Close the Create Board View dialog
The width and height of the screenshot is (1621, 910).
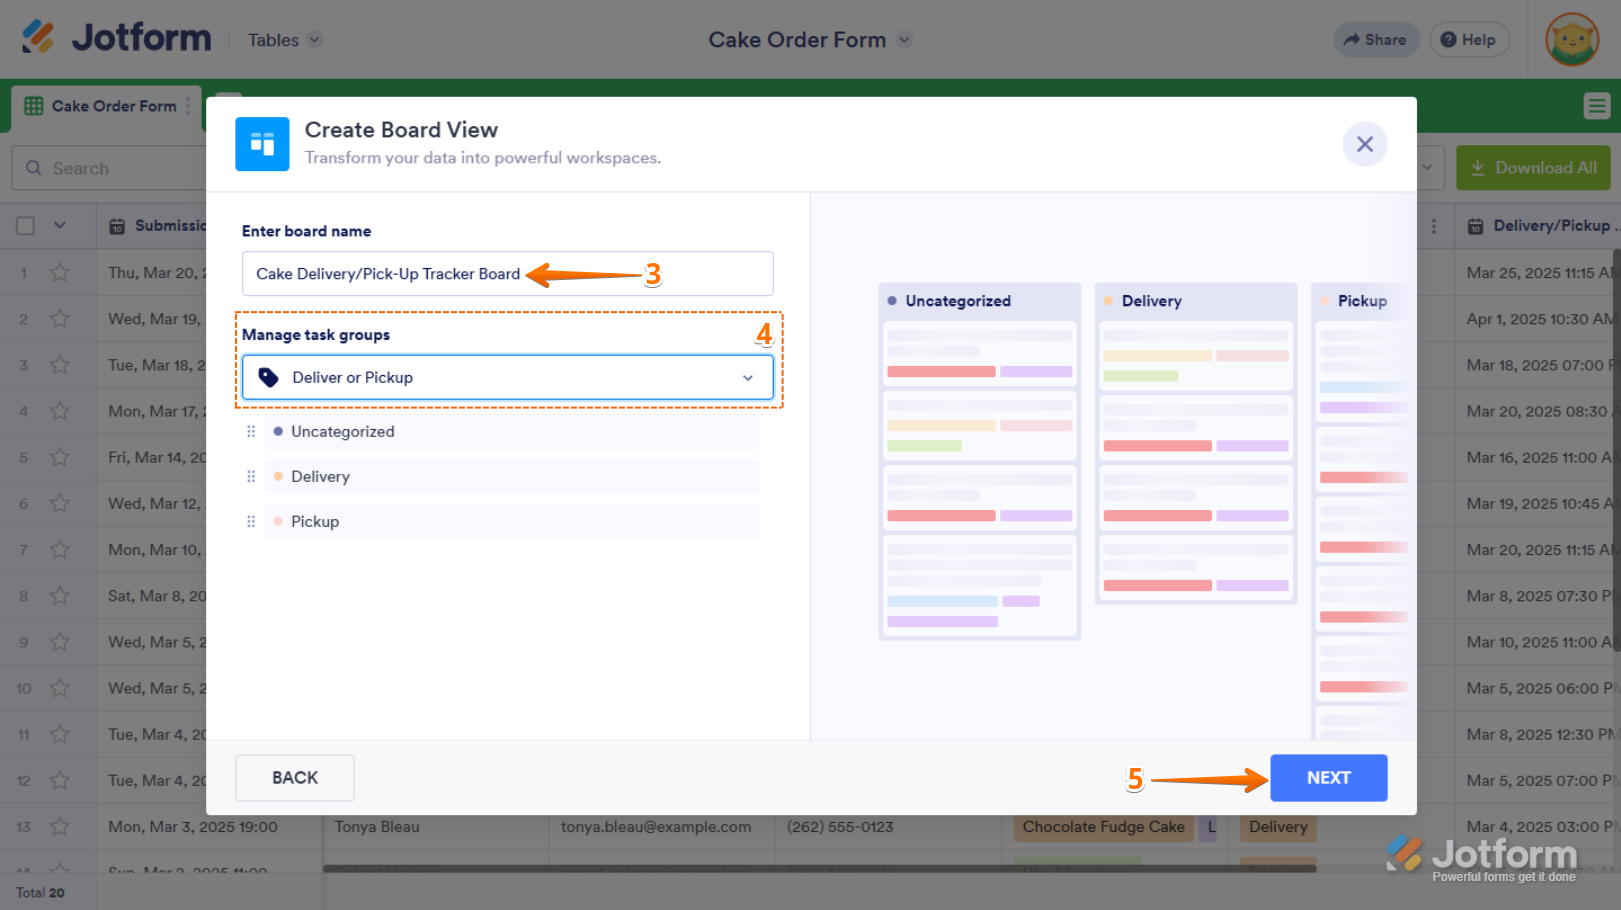(1364, 144)
